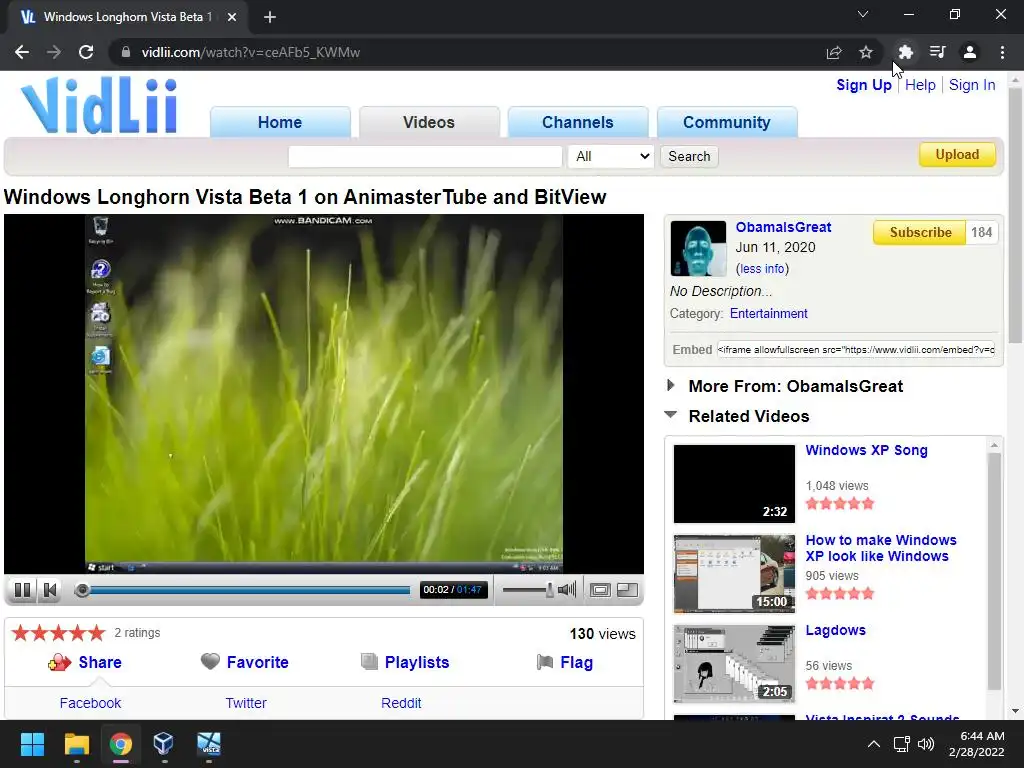
Task: Open File Explorer from taskbar
Action: tap(76, 744)
